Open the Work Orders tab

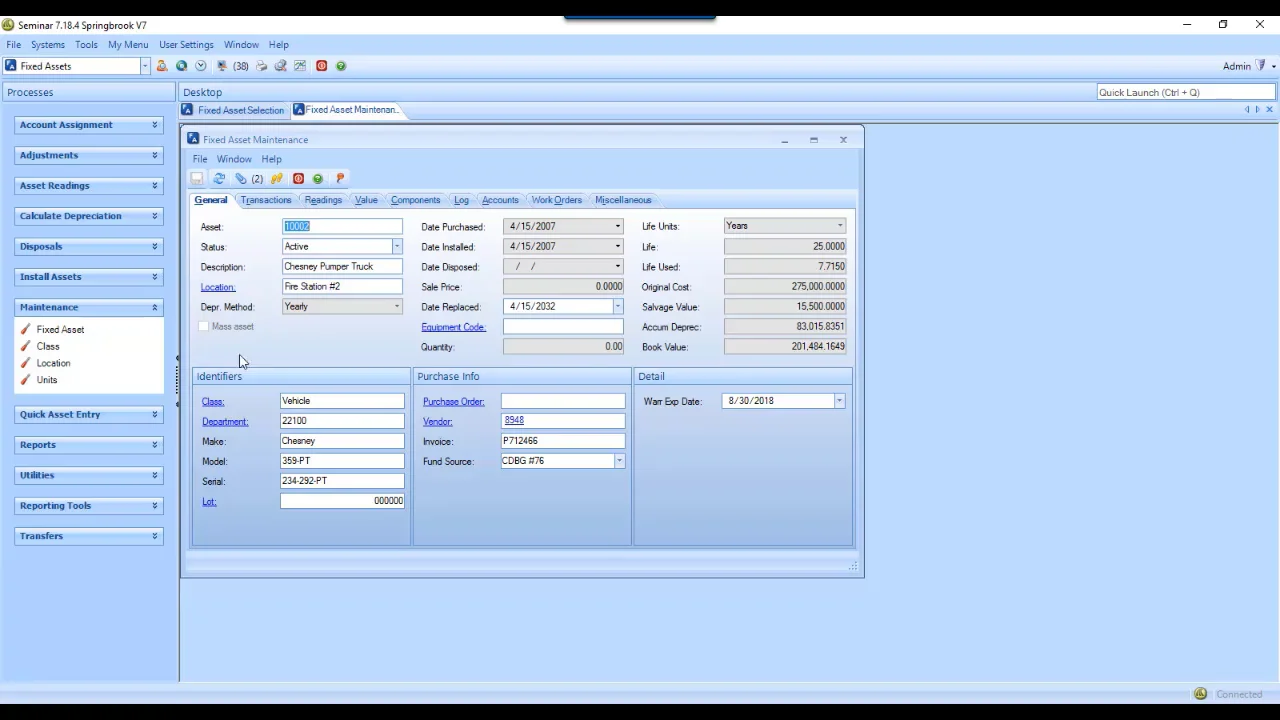click(x=556, y=200)
